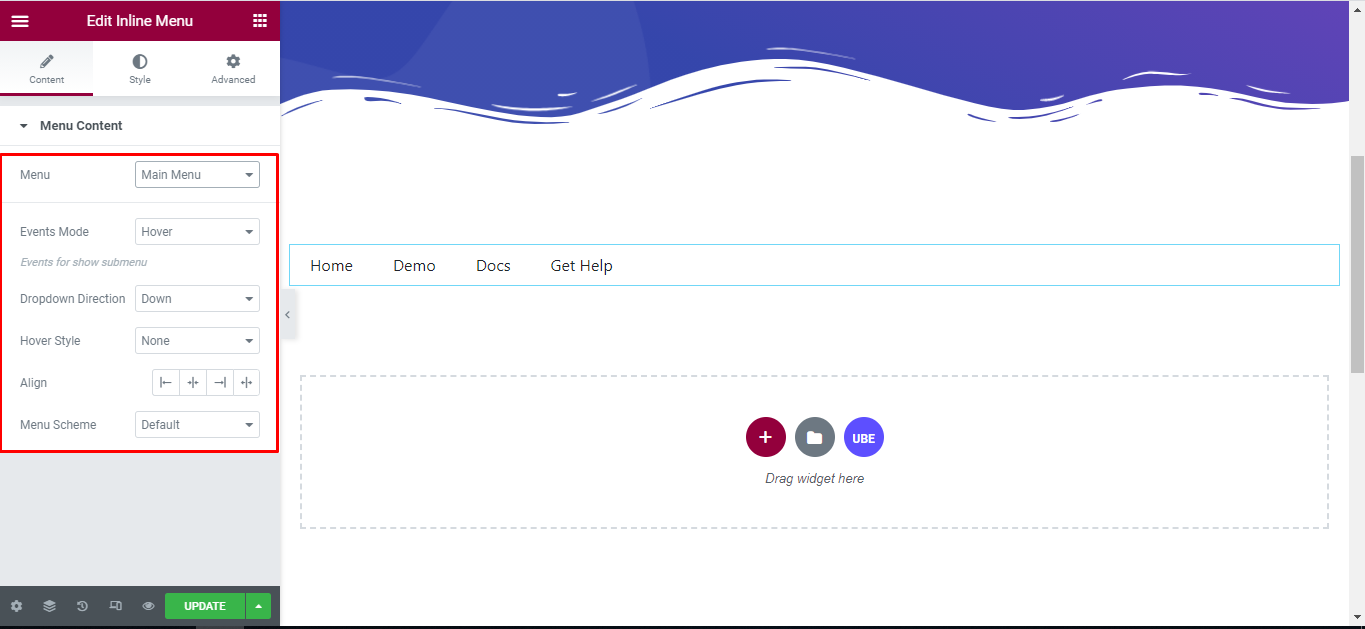Align menu to the right
The image size is (1365, 629).
tap(220, 383)
